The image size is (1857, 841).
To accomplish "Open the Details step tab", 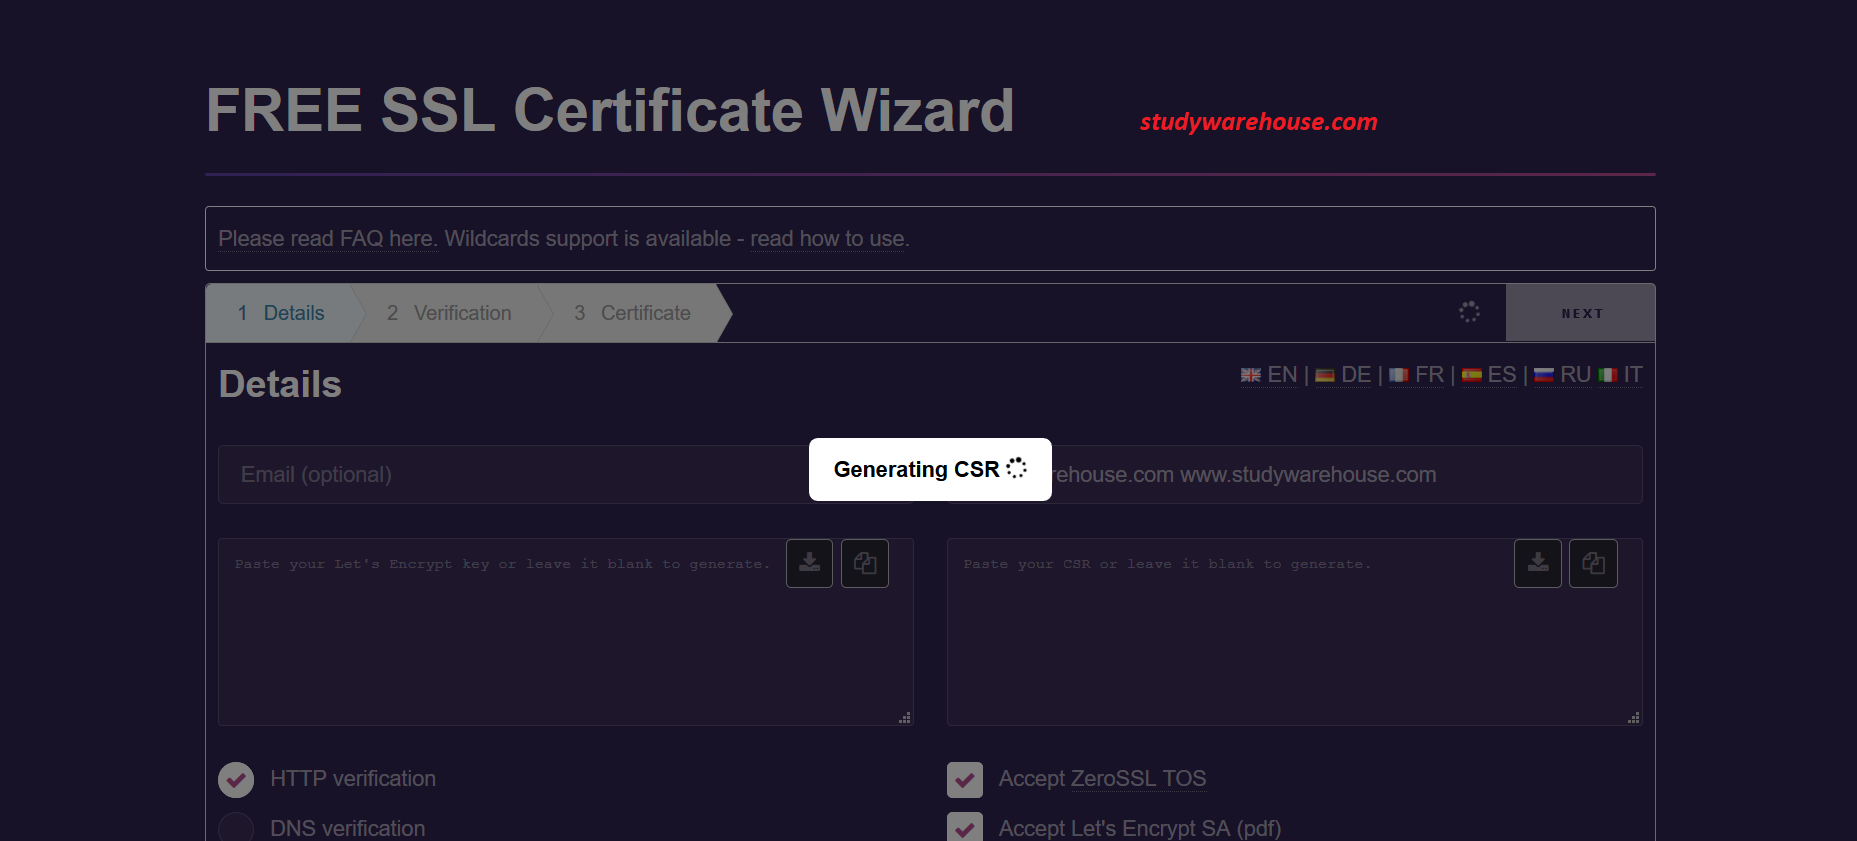I will click(x=281, y=313).
